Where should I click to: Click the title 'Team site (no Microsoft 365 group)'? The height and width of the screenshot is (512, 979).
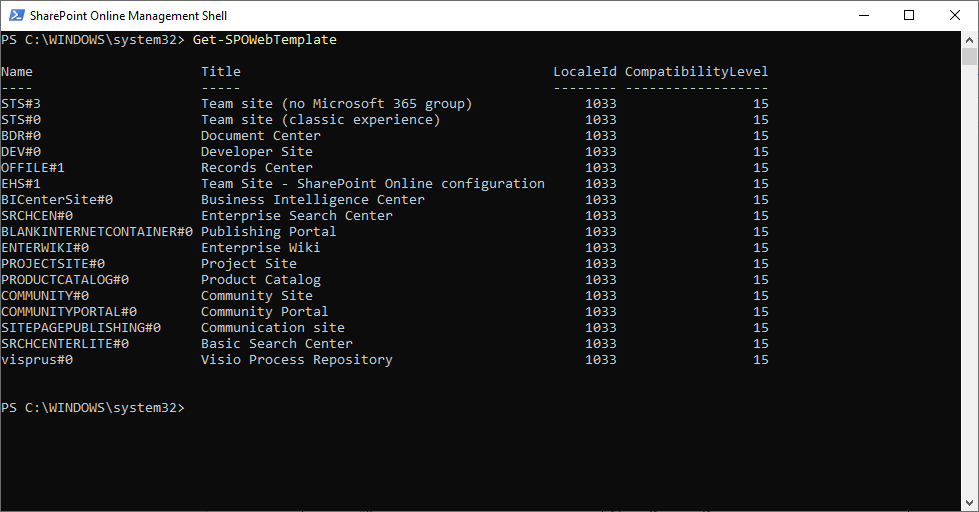[x=337, y=104]
